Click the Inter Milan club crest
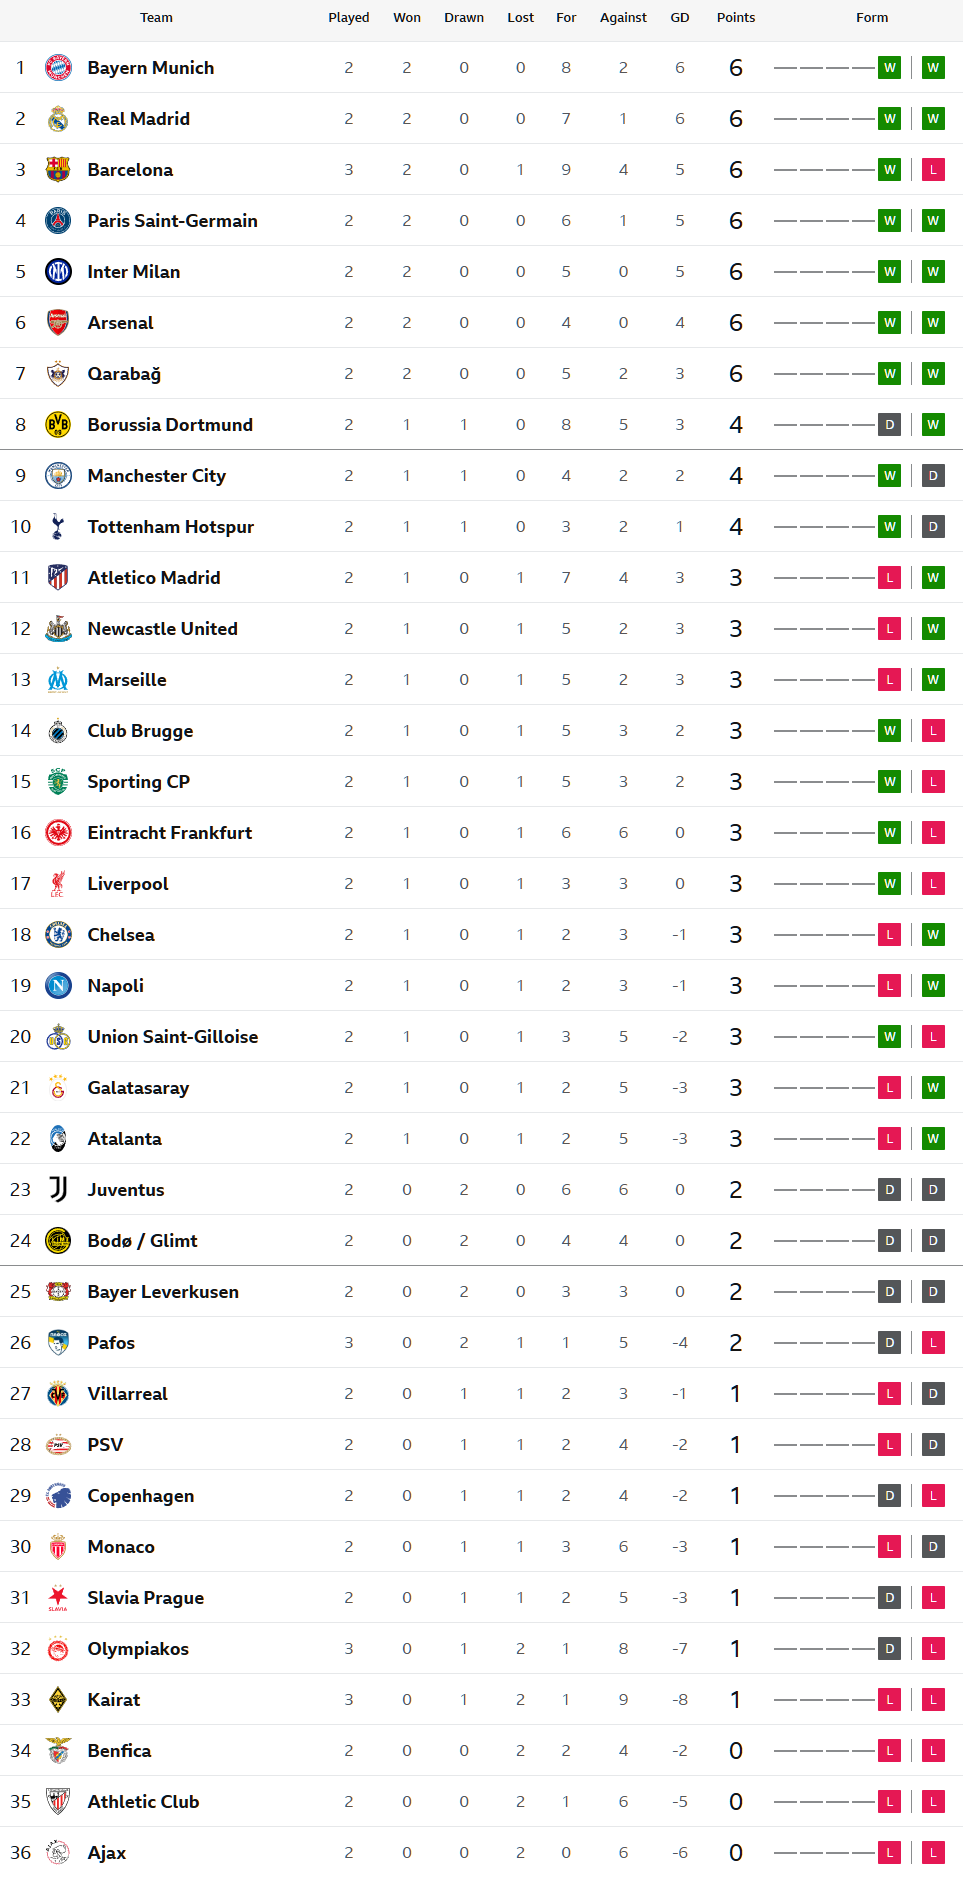This screenshot has width=963, height=1877. point(58,272)
